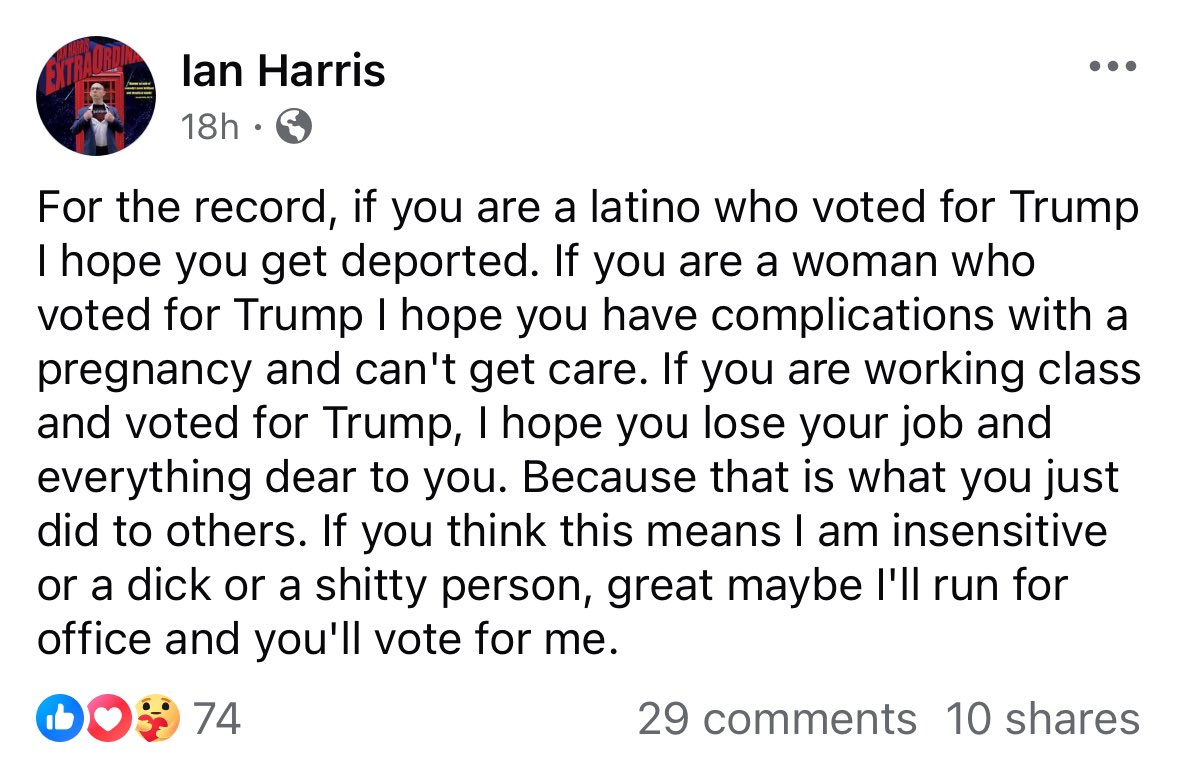
Task: Click the word "insensitive" in the post
Action: [x=999, y=531]
